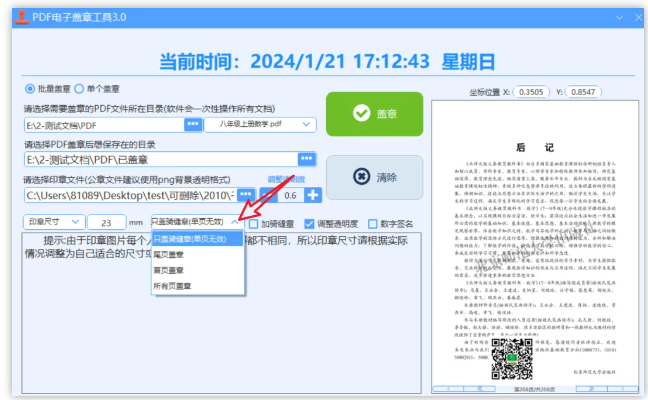
Task: Click the seal file path field
Action: [x=131, y=195]
